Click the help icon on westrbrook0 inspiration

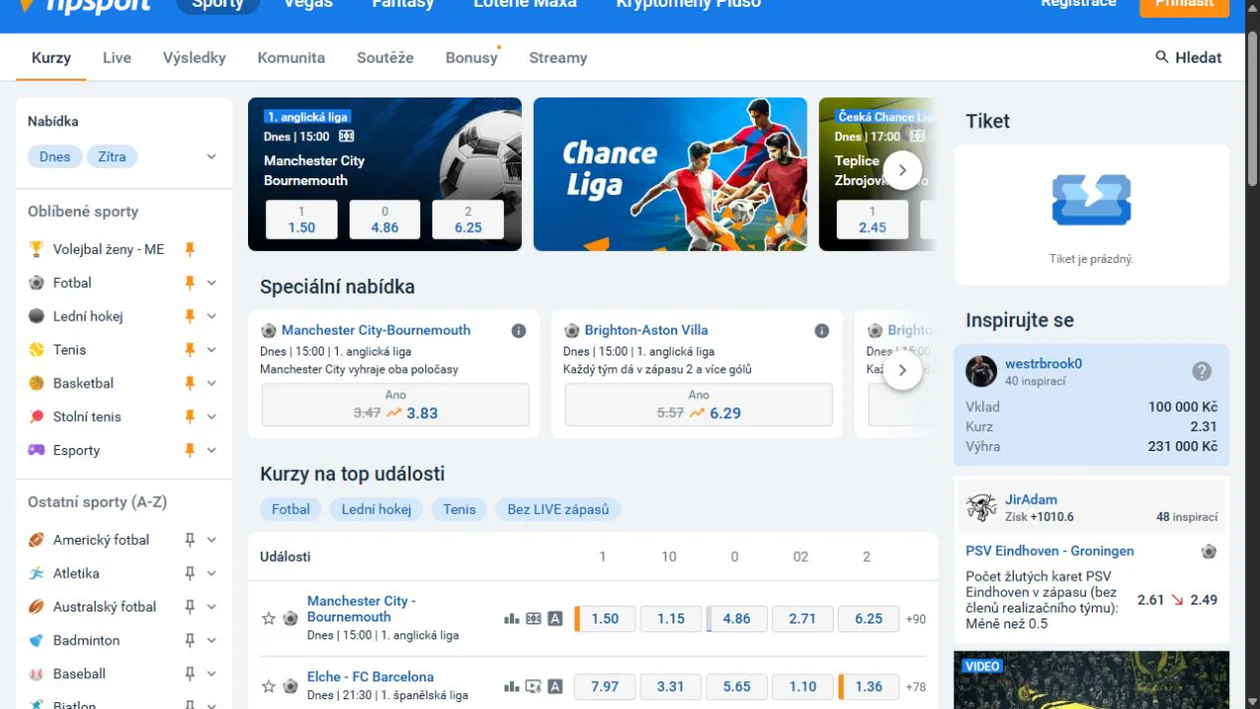1202,371
